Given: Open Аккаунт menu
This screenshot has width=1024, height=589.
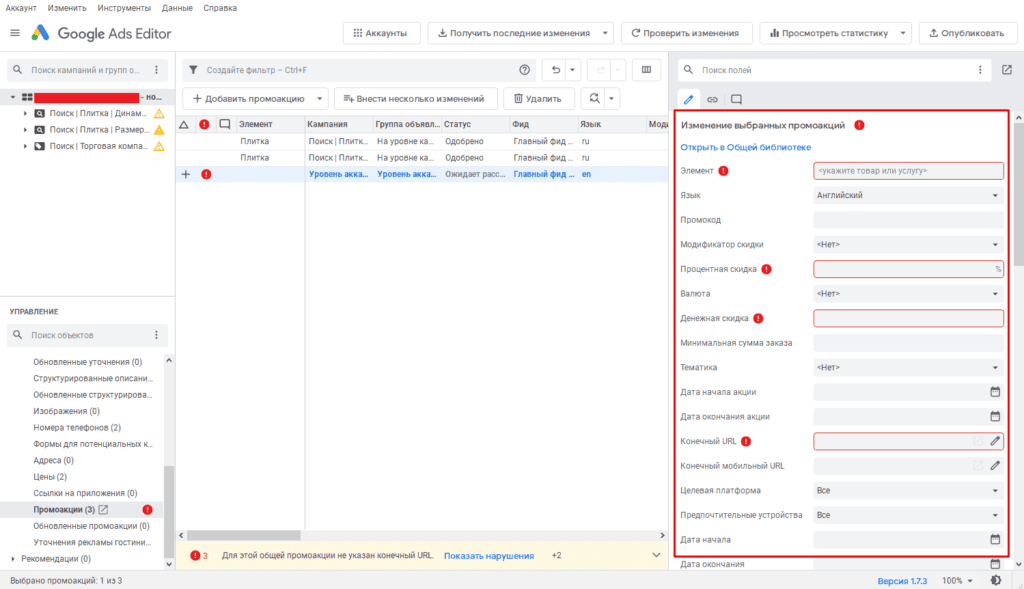Looking at the screenshot, I should (21, 8).
